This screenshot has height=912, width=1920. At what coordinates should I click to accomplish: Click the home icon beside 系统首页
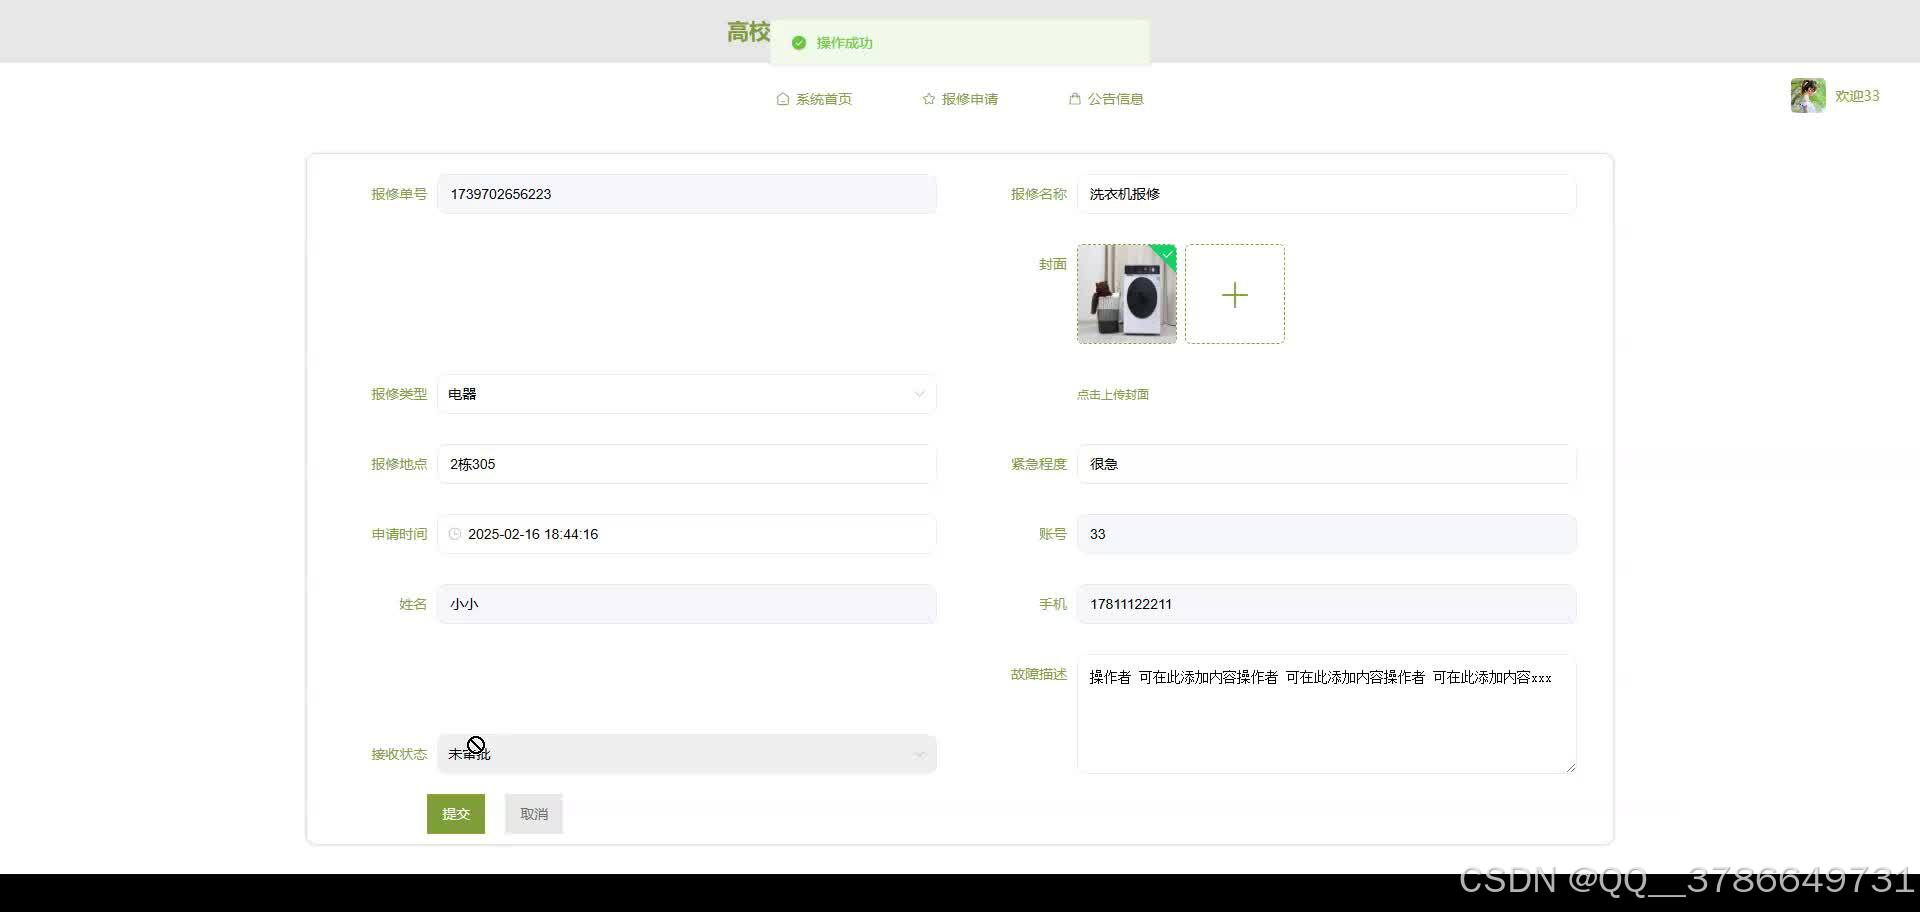[x=783, y=98]
